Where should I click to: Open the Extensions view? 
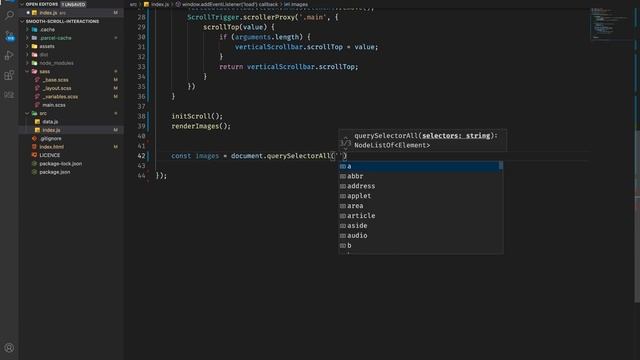9,75
